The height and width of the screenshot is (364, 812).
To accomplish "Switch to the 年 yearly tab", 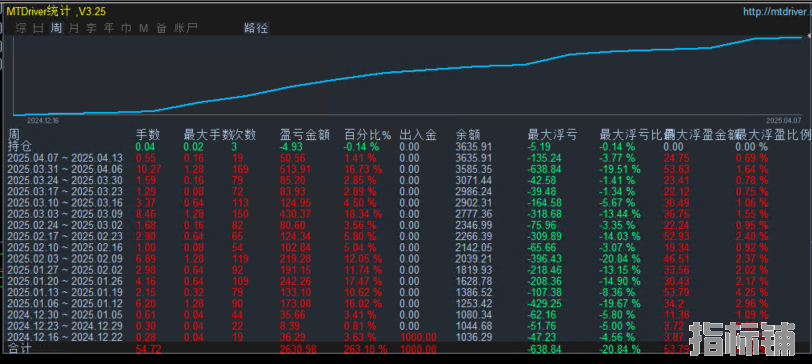I will click(109, 28).
